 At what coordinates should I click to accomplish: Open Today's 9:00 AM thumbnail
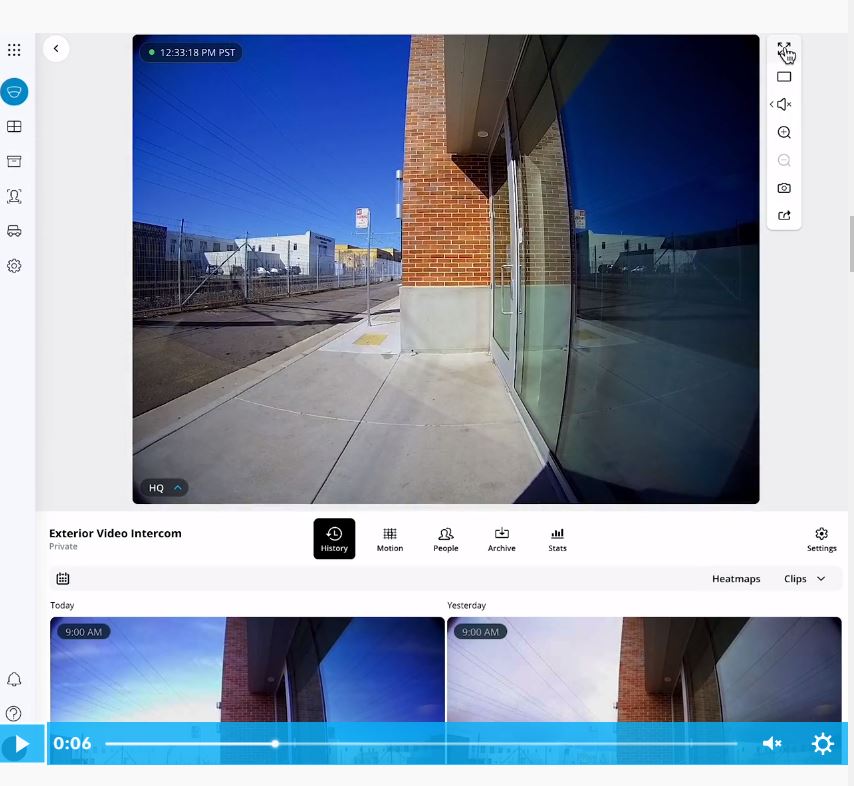click(247, 669)
